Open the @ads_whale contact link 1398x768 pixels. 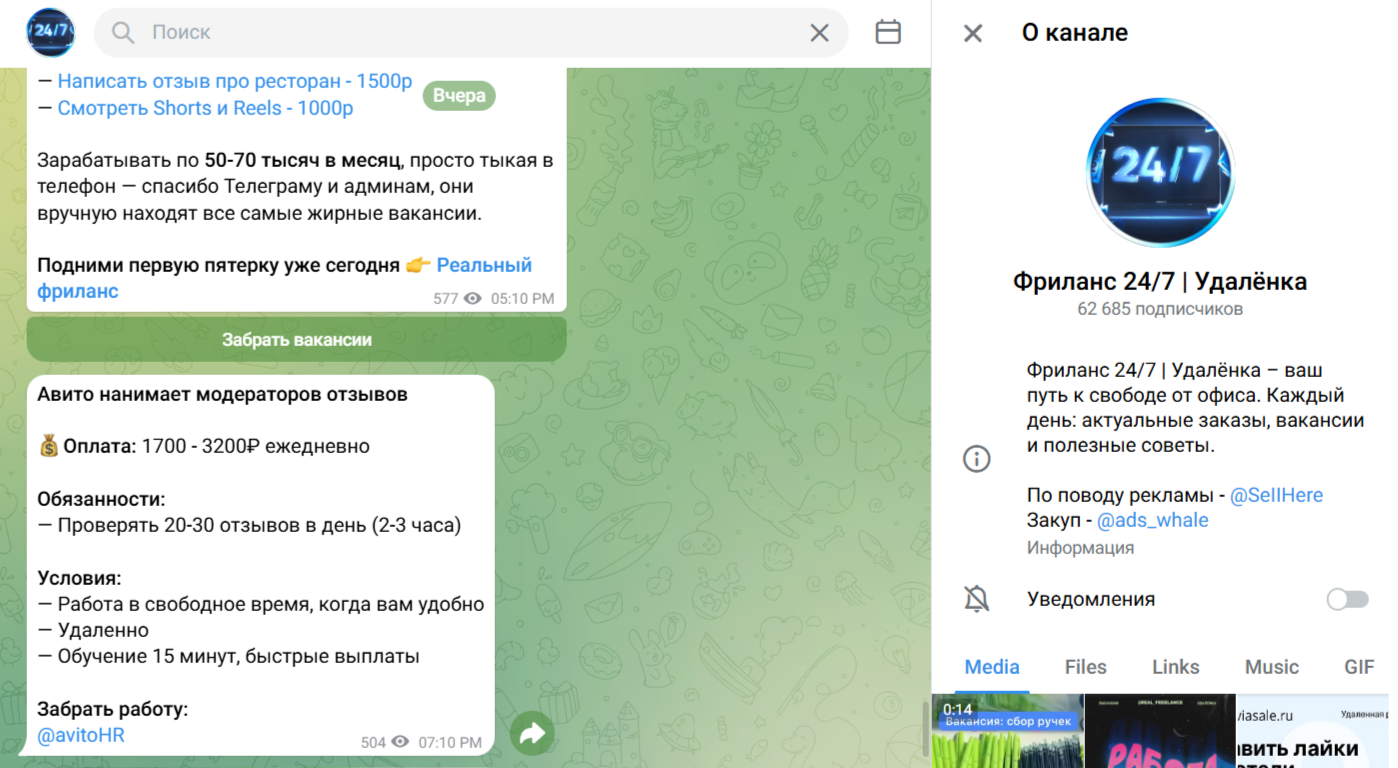coord(1152,521)
